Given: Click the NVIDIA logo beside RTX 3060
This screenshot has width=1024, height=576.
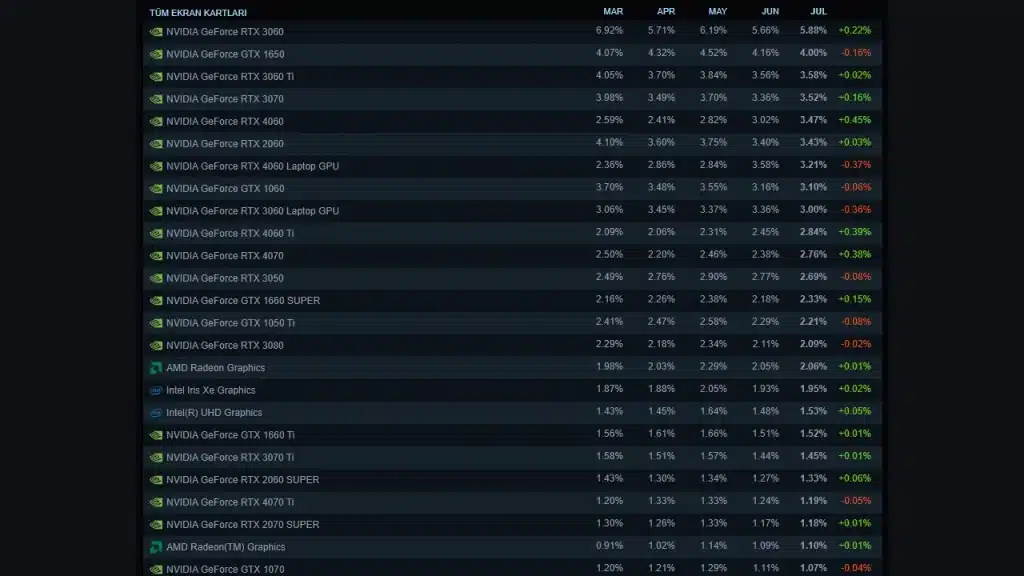Looking at the screenshot, I should [x=156, y=31].
